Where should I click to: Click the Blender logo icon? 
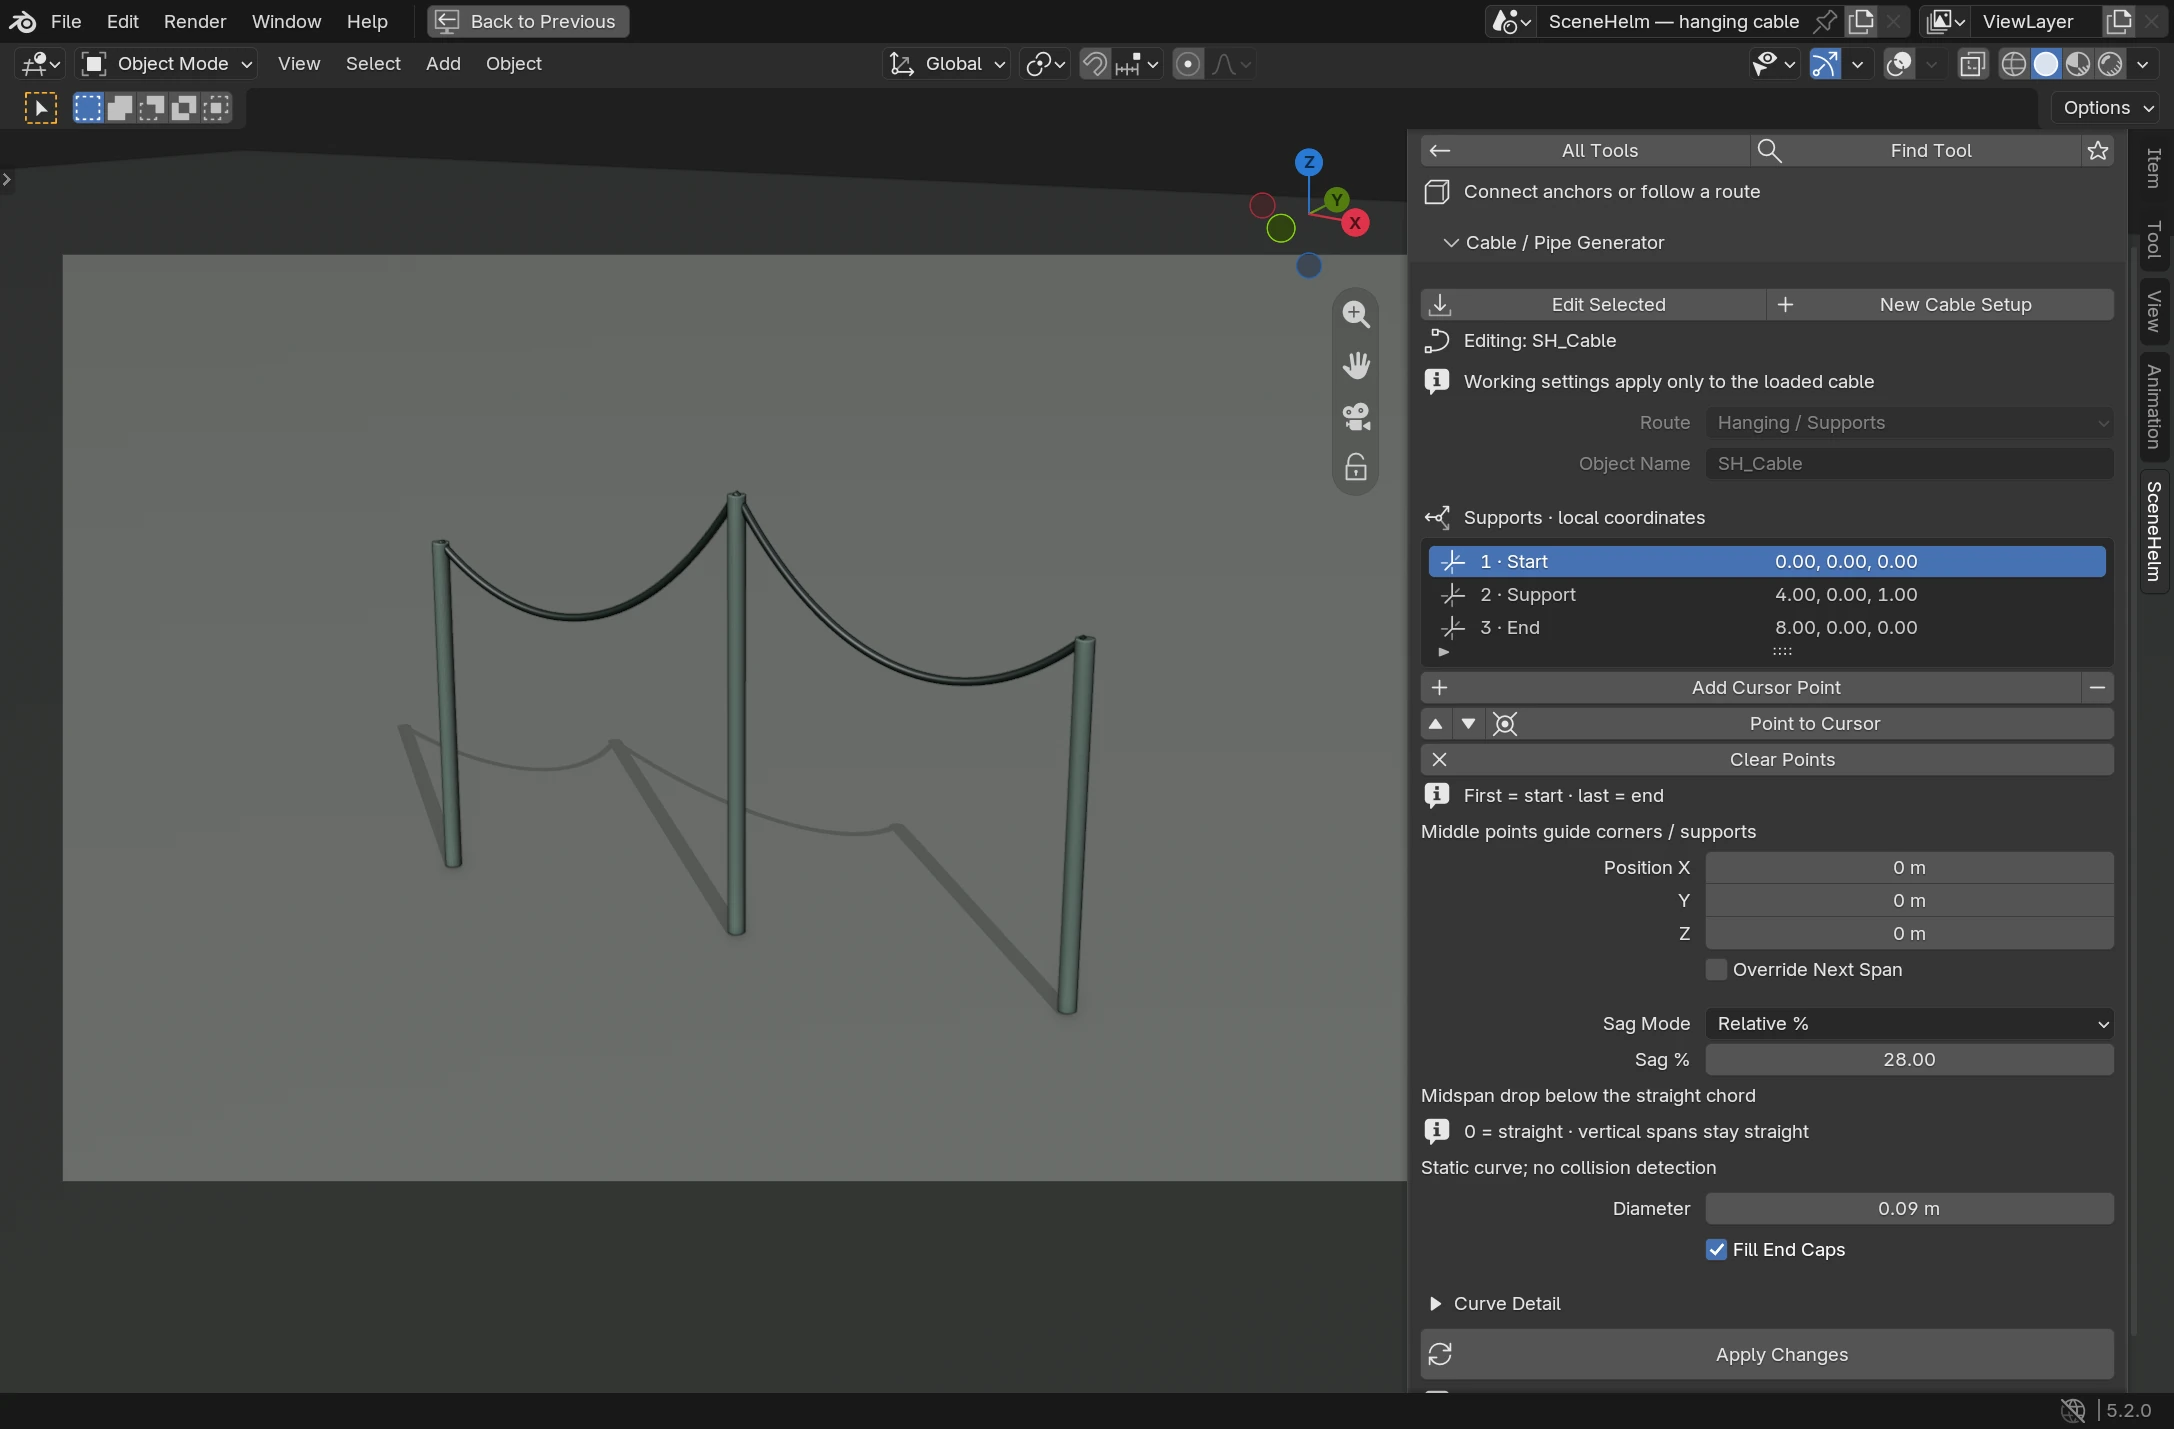22,21
